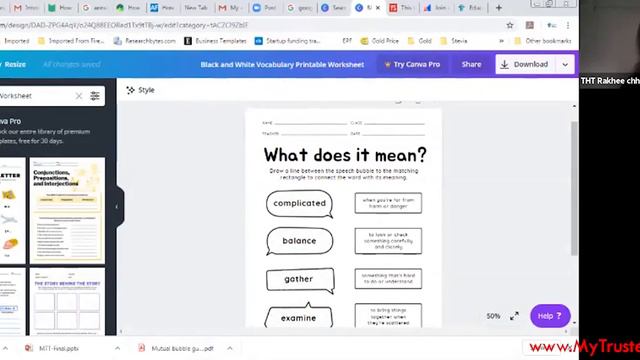This screenshot has height=360, width=640.
Task: Select the Conjunctions, Prepositions template thumbnail
Action: tap(67, 210)
